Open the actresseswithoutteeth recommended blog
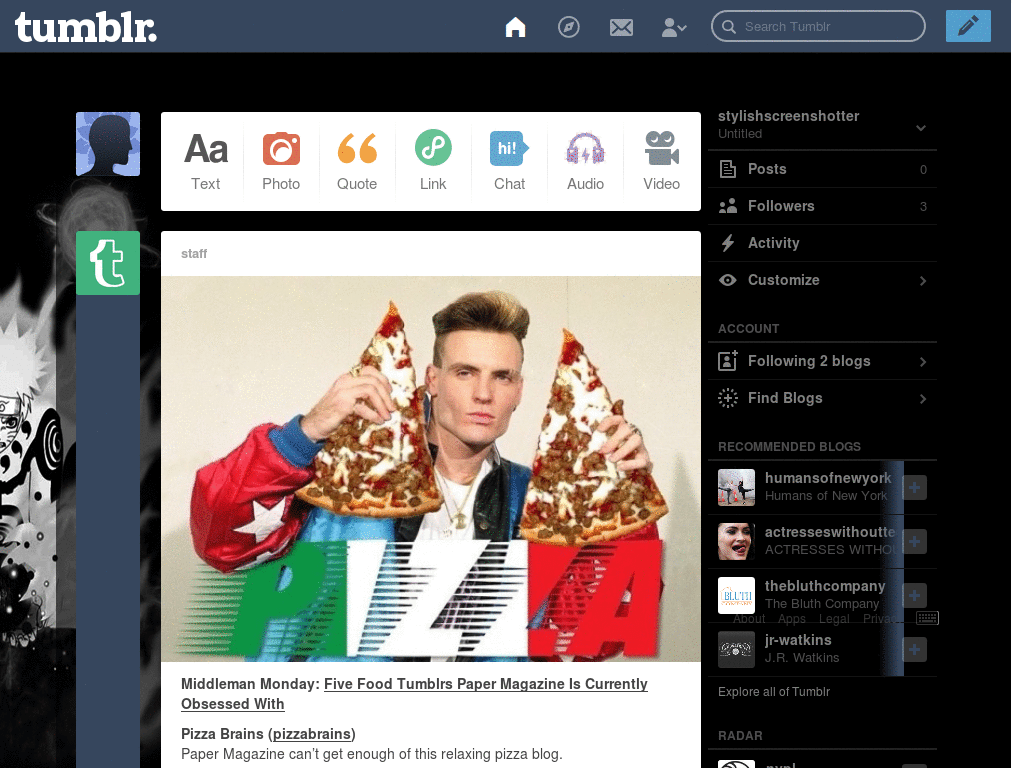1024x768 pixels. [830, 532]
